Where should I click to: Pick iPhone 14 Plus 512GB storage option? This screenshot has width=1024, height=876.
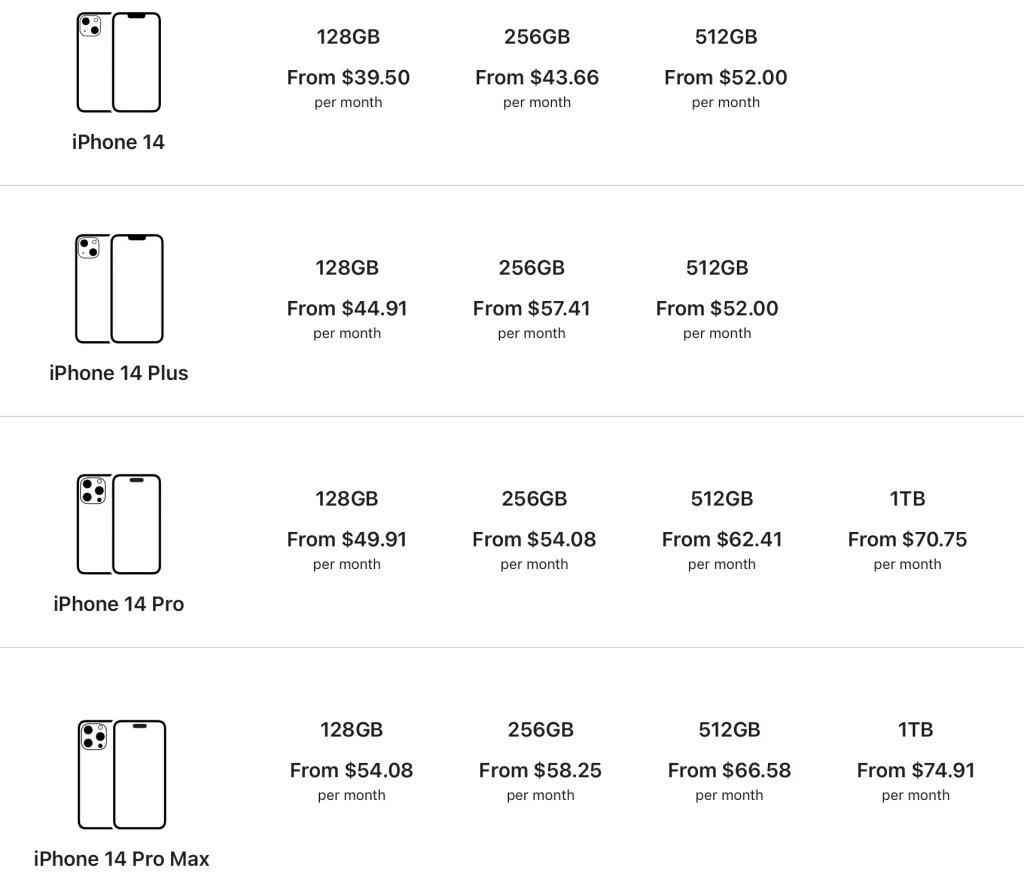tap(717, 299)
